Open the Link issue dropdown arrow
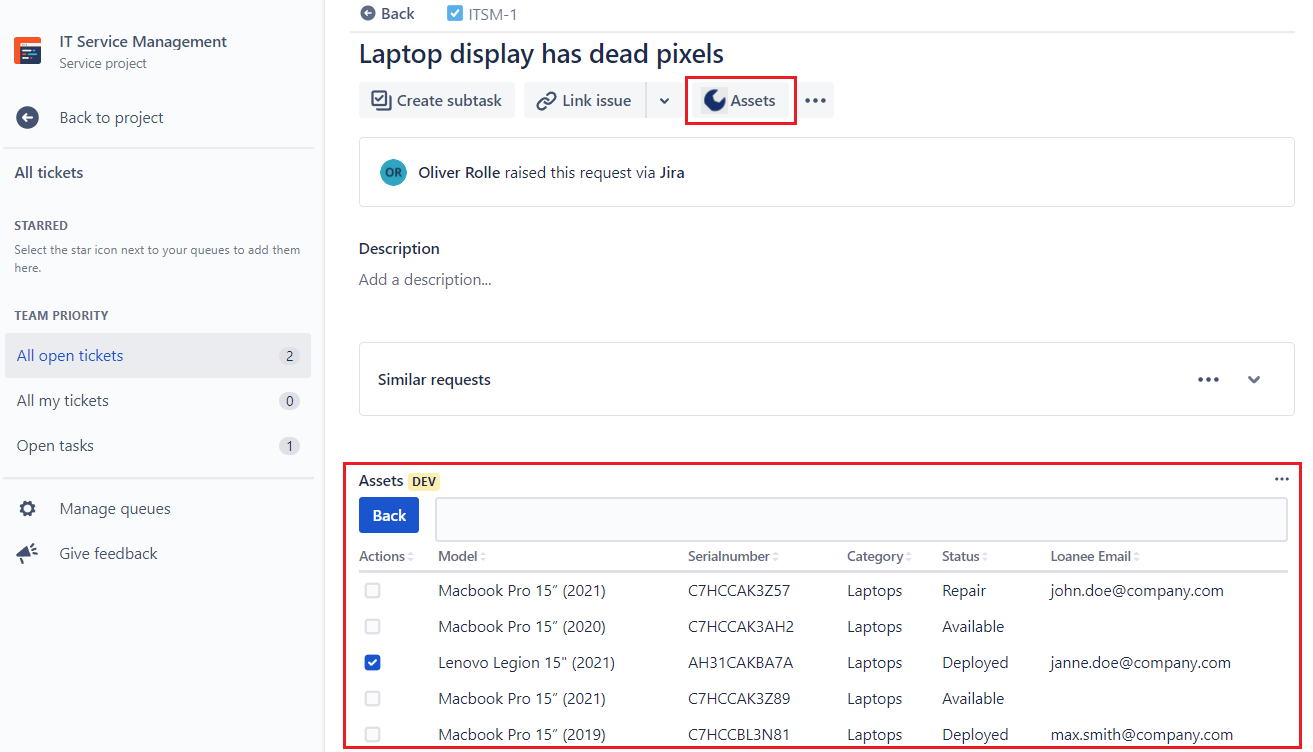1313x752 pixels. [x=664, y=100]
